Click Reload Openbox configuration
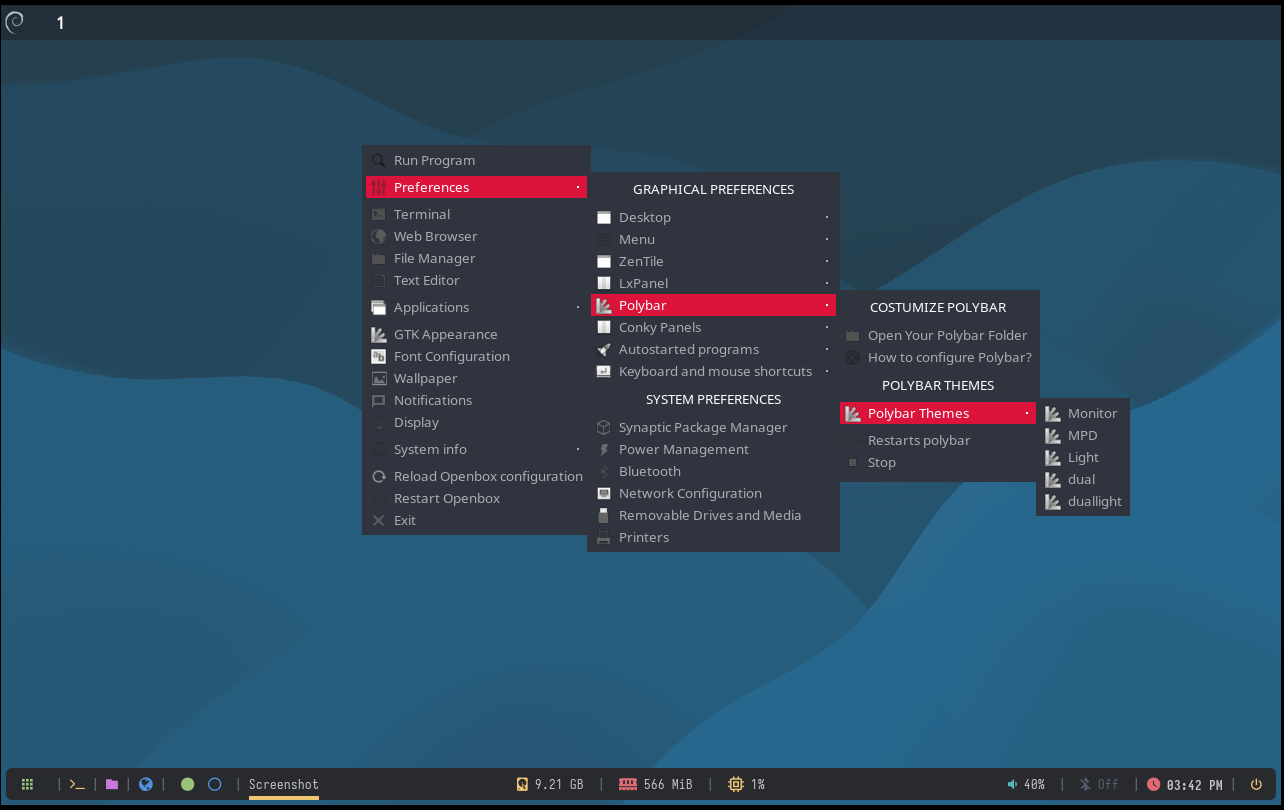Viewport: 1284px width, 810px height. point(487,476)
